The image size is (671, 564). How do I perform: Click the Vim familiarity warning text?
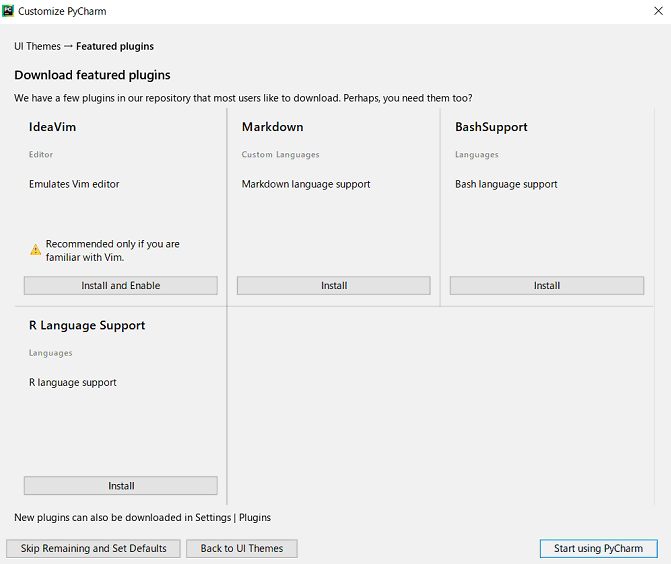[x=112, y=250]
